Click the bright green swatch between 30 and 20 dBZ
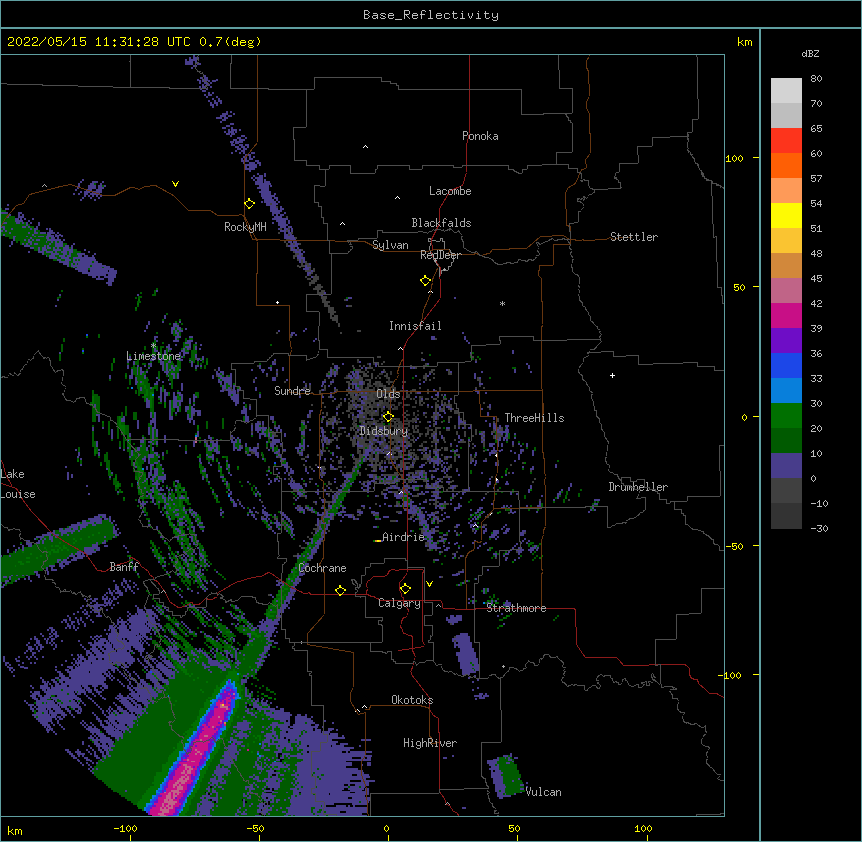Image resolution: width=862 pixels, height=842 pixels. point(786,416)
